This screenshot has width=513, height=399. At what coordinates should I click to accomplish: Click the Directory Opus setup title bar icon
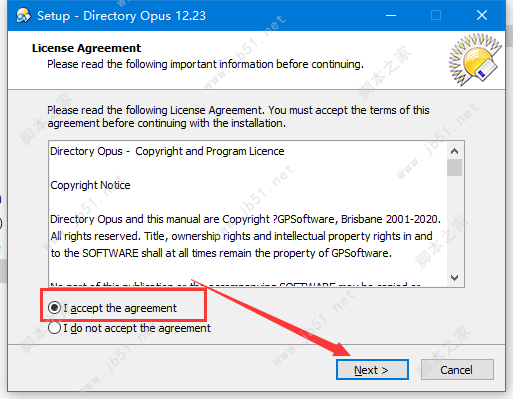click(24, 16)
